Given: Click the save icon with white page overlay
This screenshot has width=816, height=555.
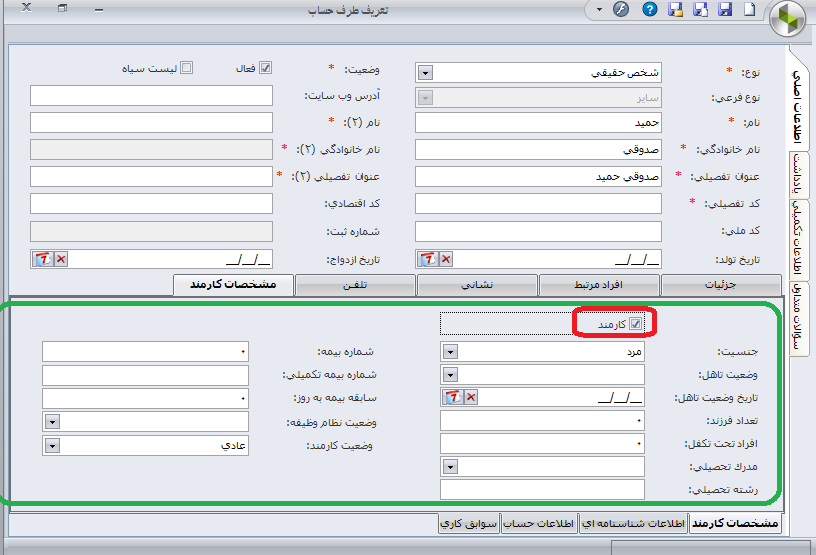Looking at the screenshot, I should [700, 9].
